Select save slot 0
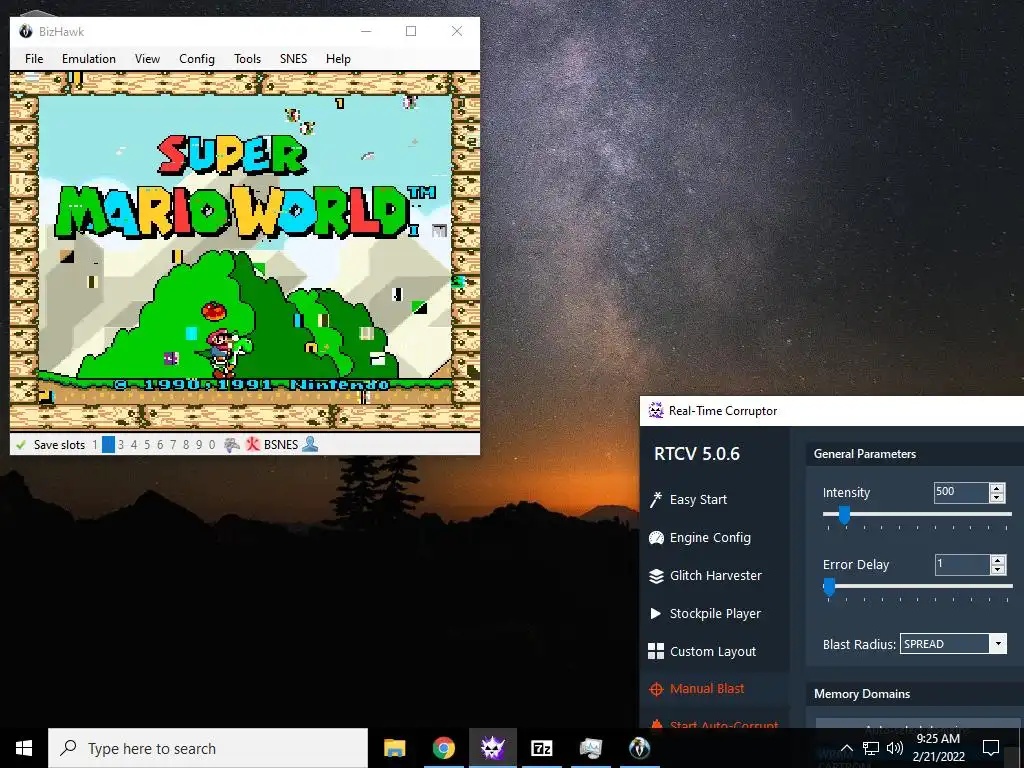The image size is (1024, 768). click(x=212, y=445)
